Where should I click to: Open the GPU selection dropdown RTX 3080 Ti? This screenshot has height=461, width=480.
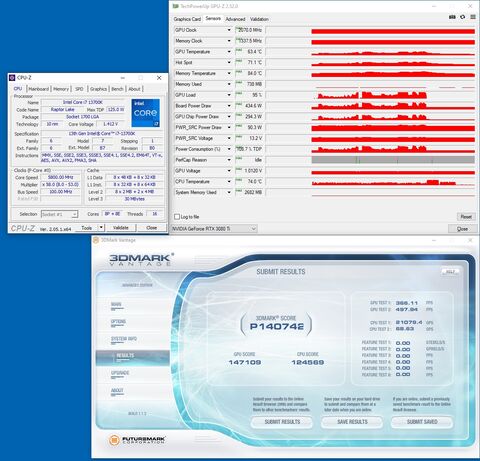point(214,229)
